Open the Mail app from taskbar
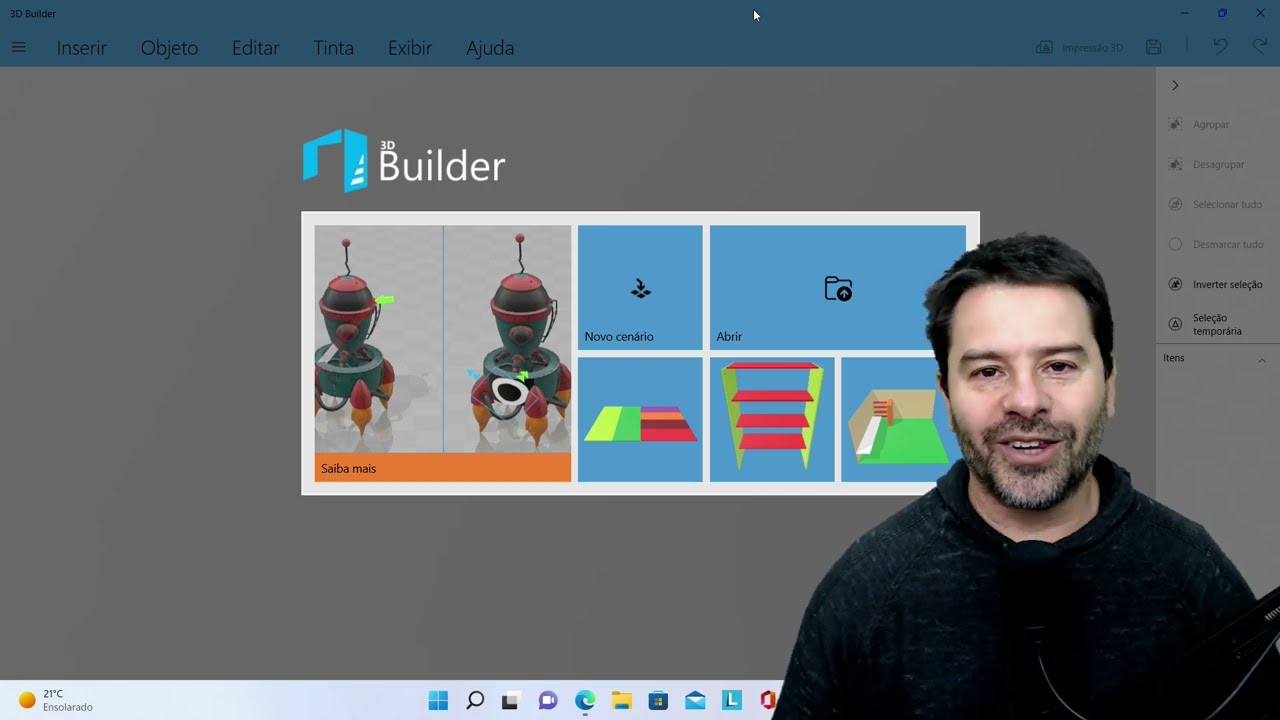This screenshot has height=720, width=1280. [695, 700]
